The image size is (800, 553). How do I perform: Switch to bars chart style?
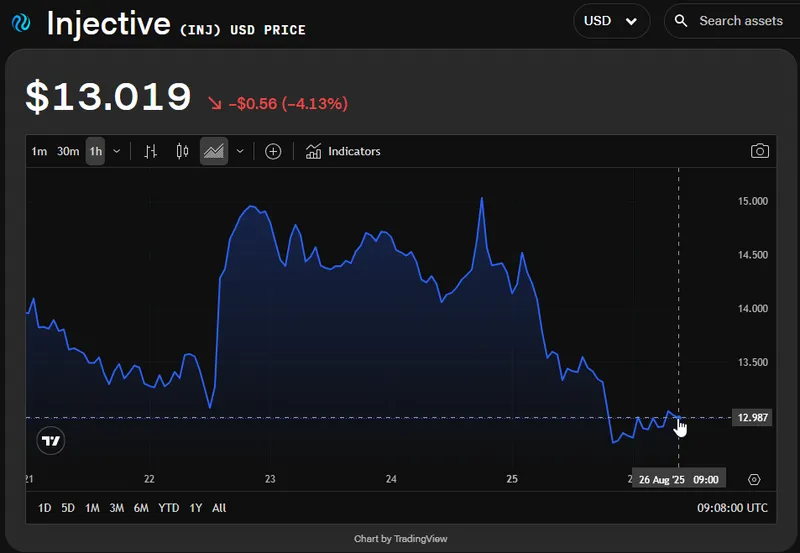click(x=151, y=152)
